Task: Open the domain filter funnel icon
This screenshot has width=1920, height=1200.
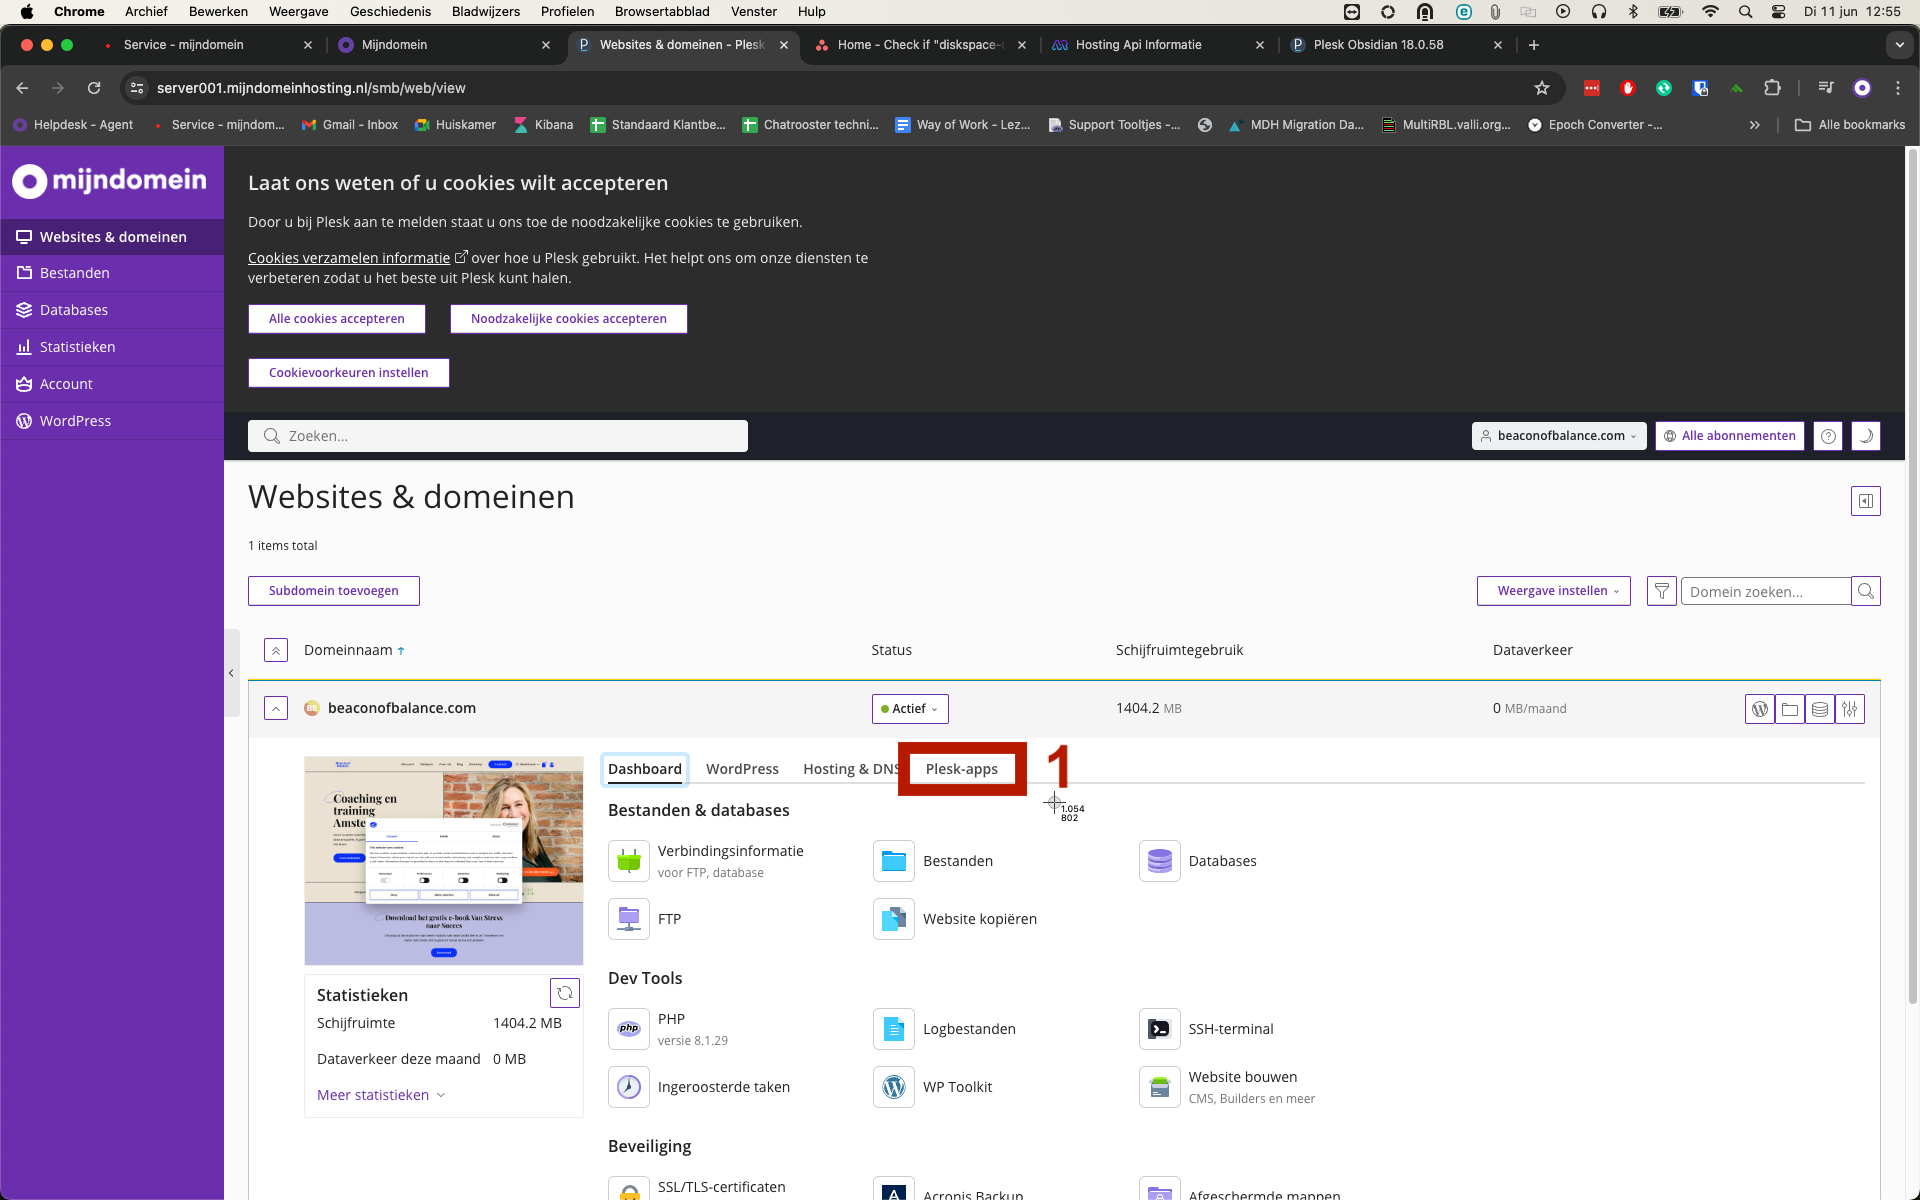Action: (x=1661, y=591)
